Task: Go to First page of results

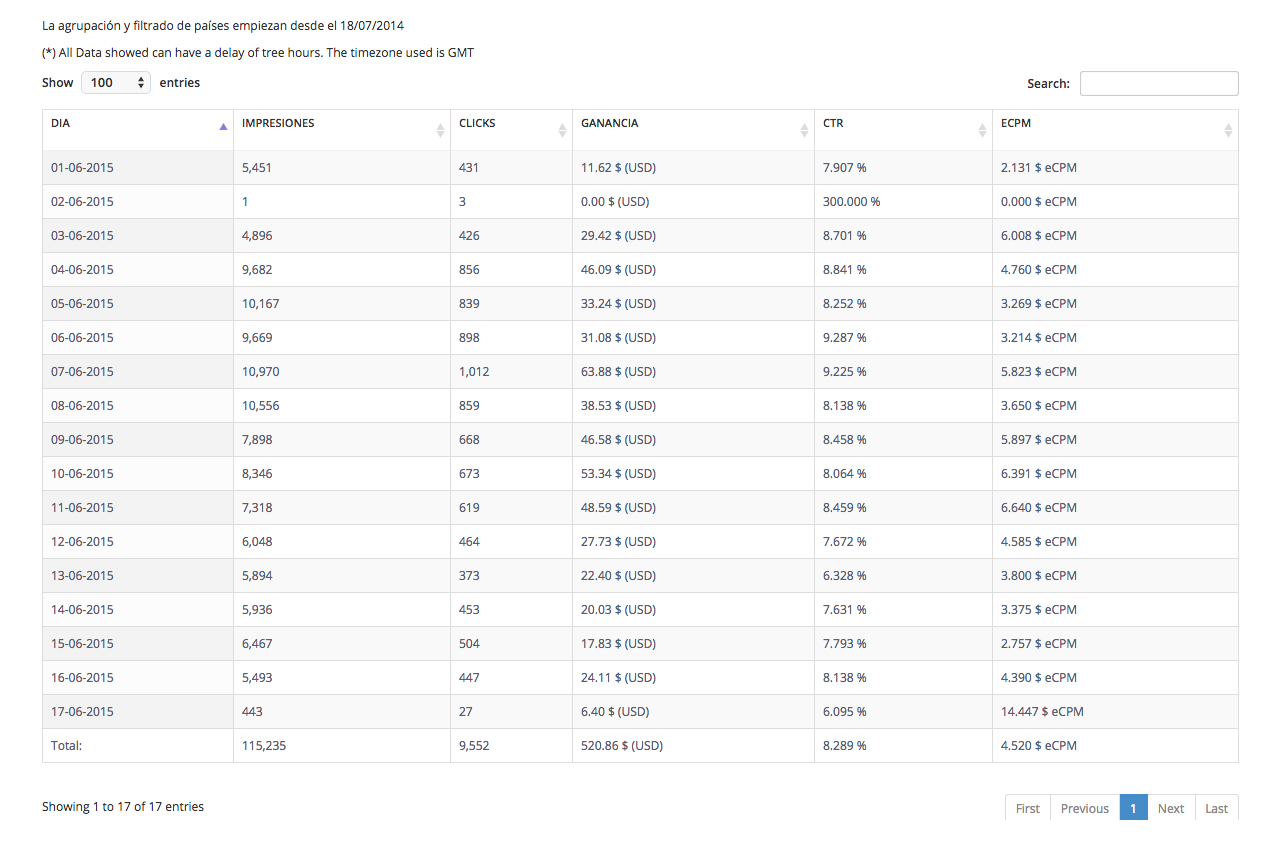Action: 1028,808
